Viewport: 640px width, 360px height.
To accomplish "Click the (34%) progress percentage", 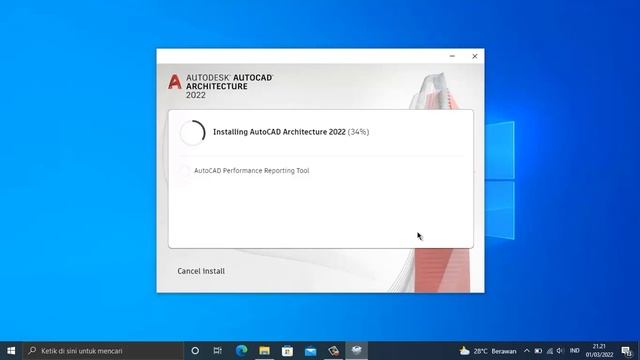I will (x=358, y=132).
